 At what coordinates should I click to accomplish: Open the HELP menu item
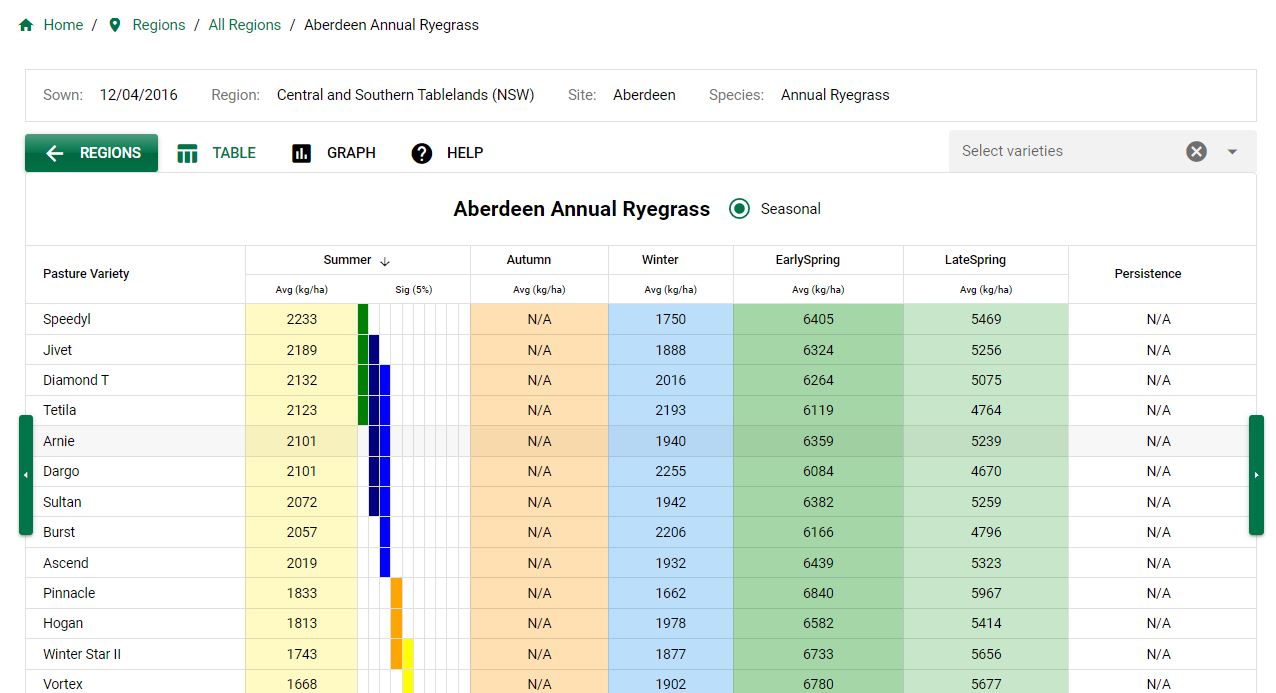(x=464, y=153)
